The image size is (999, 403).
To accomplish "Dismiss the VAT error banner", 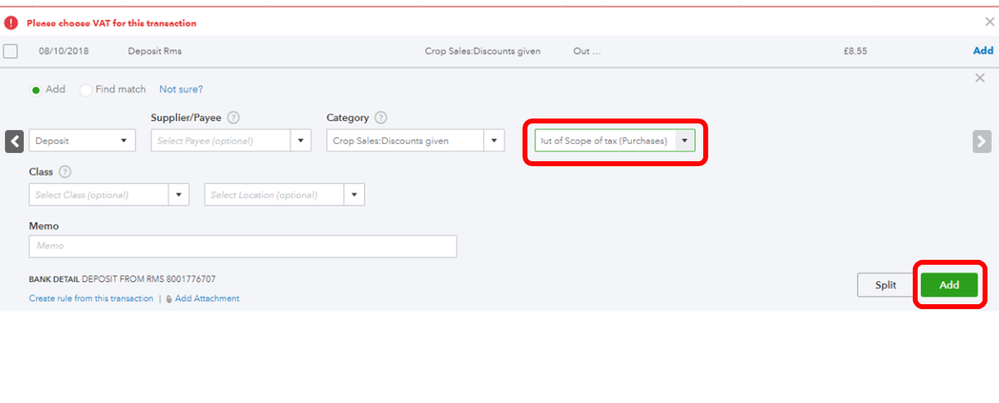I will 989,21.
